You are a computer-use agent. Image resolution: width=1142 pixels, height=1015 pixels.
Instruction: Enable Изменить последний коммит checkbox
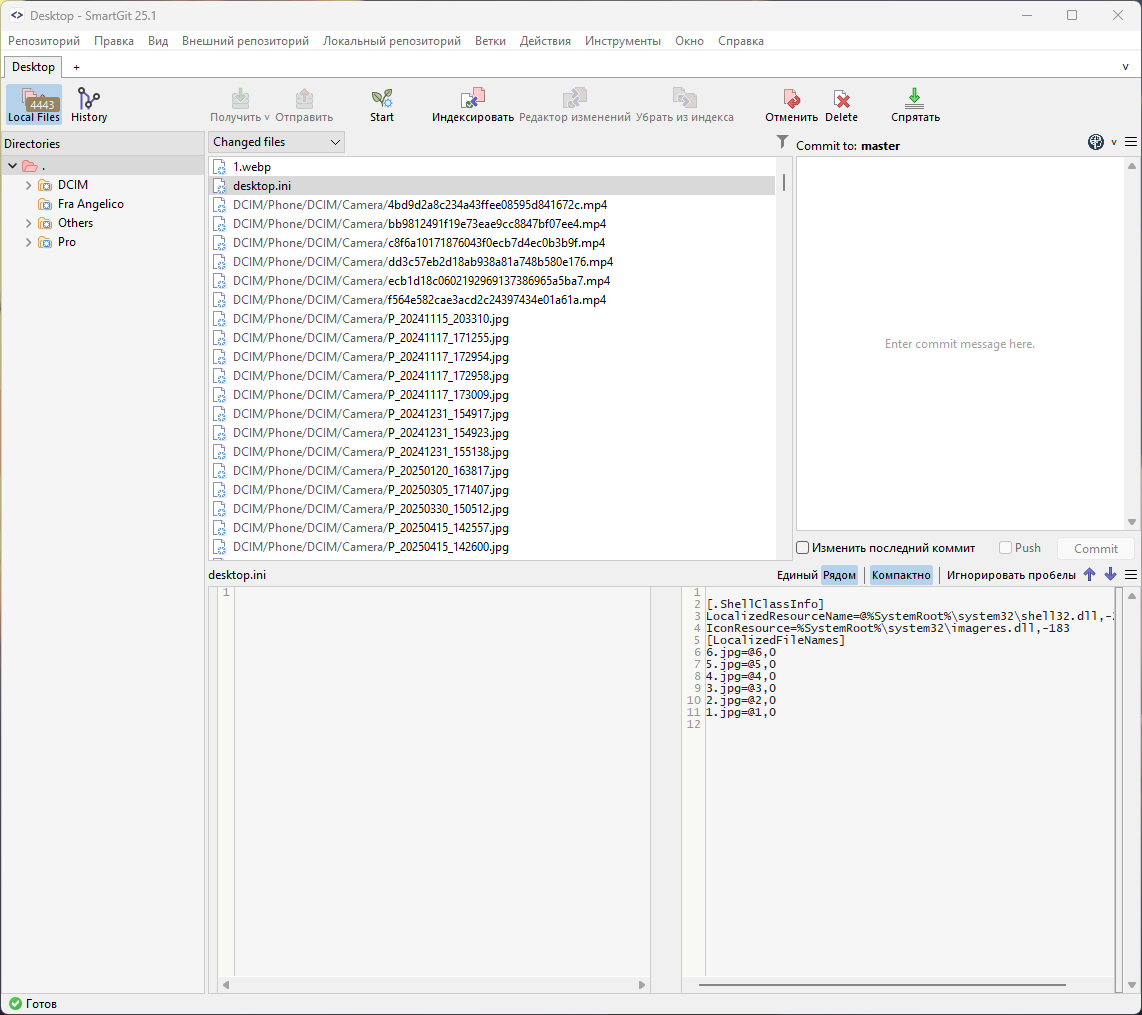803,548
